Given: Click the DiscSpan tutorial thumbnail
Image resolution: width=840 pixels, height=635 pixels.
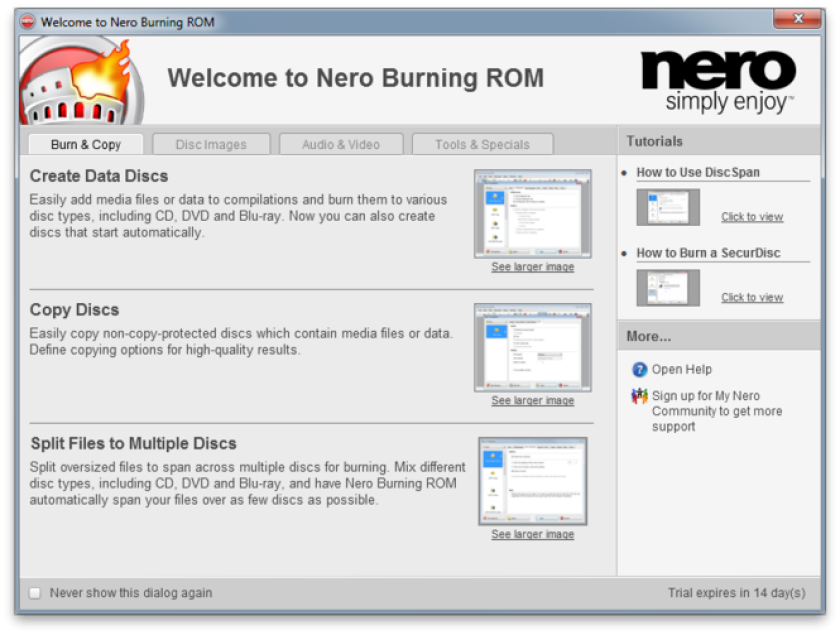Looking at the screenshot, I should [x=668, y=207].
